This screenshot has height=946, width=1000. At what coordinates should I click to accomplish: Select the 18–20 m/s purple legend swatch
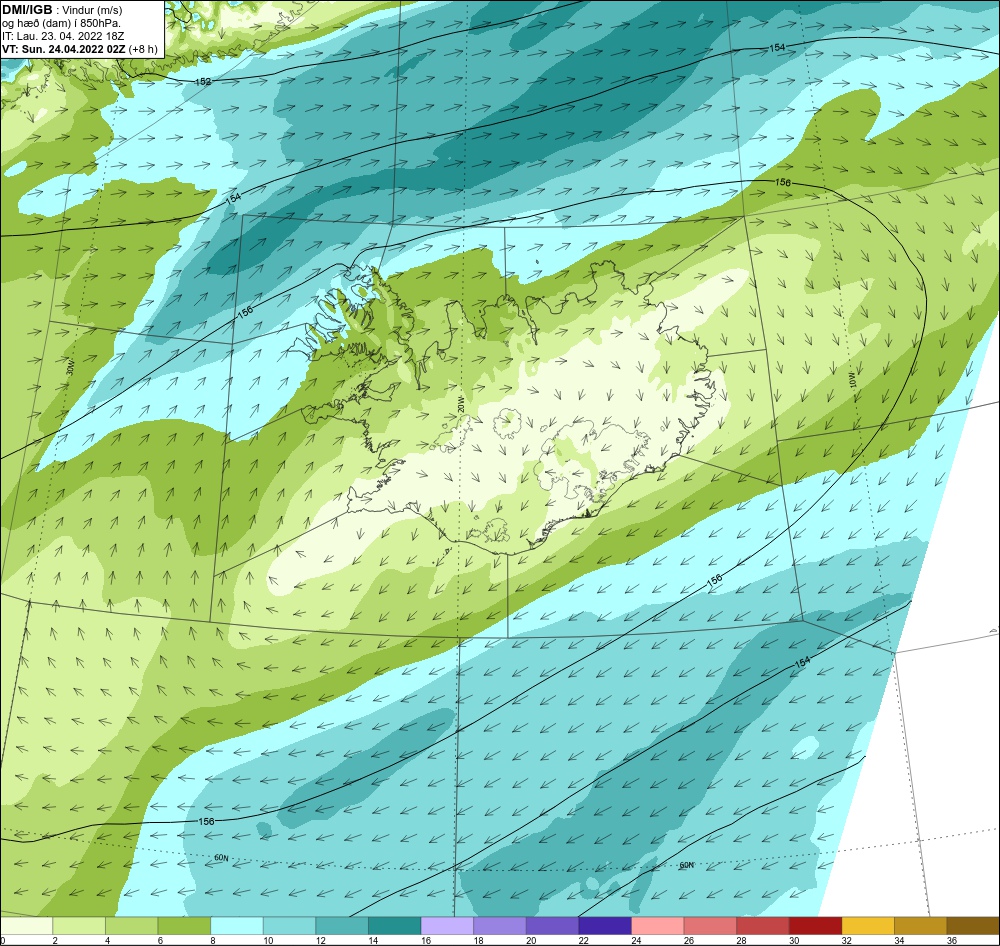[500, 926]
